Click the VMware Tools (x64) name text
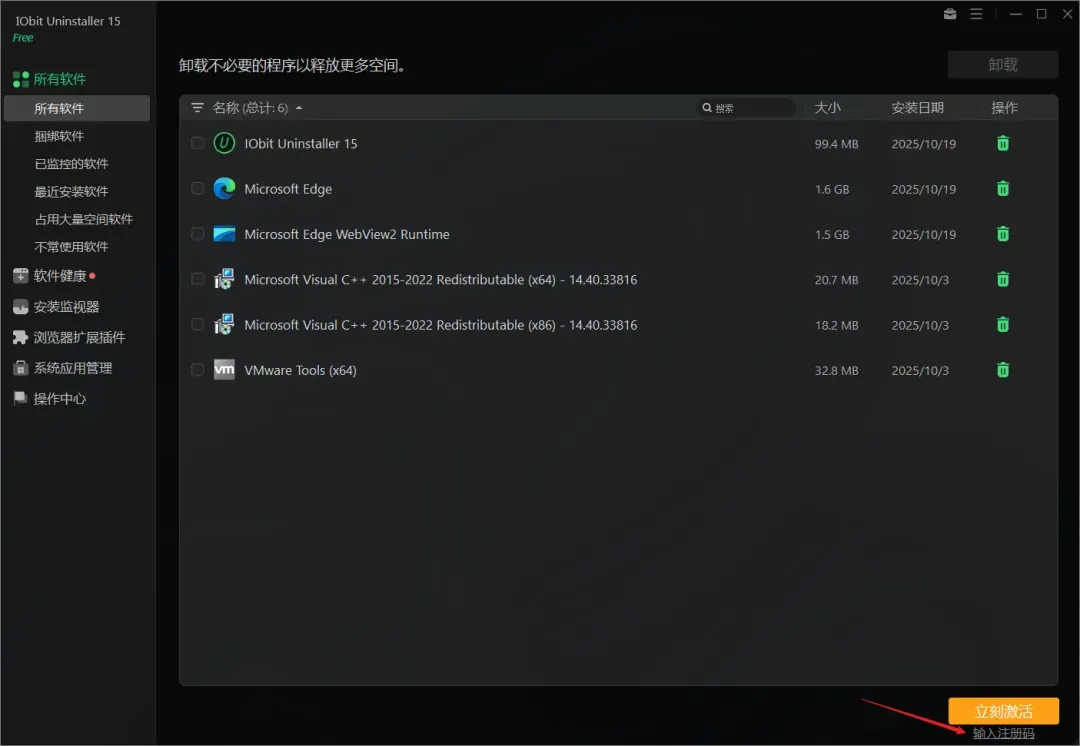 [x=300, y=371]
